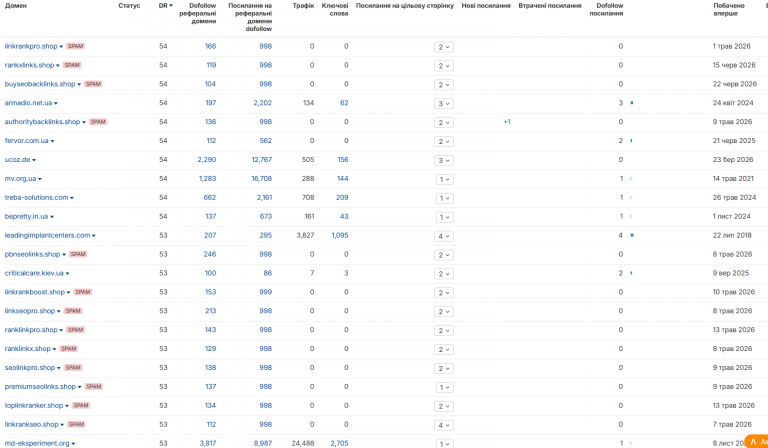This screenshot has height=448, width=768.
Task: Open seolinkpro.shop domain link
Action: point(30,368)
